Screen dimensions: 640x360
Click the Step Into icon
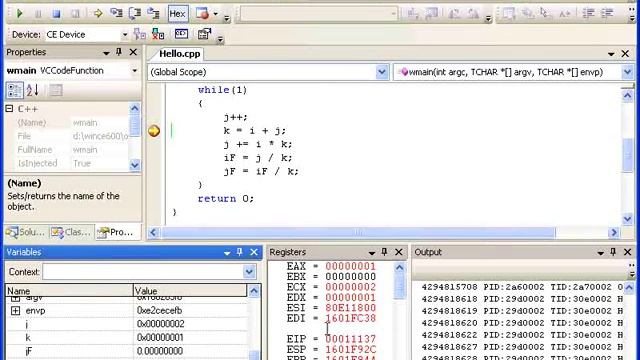pyautogui.click(x=116, y=13)
